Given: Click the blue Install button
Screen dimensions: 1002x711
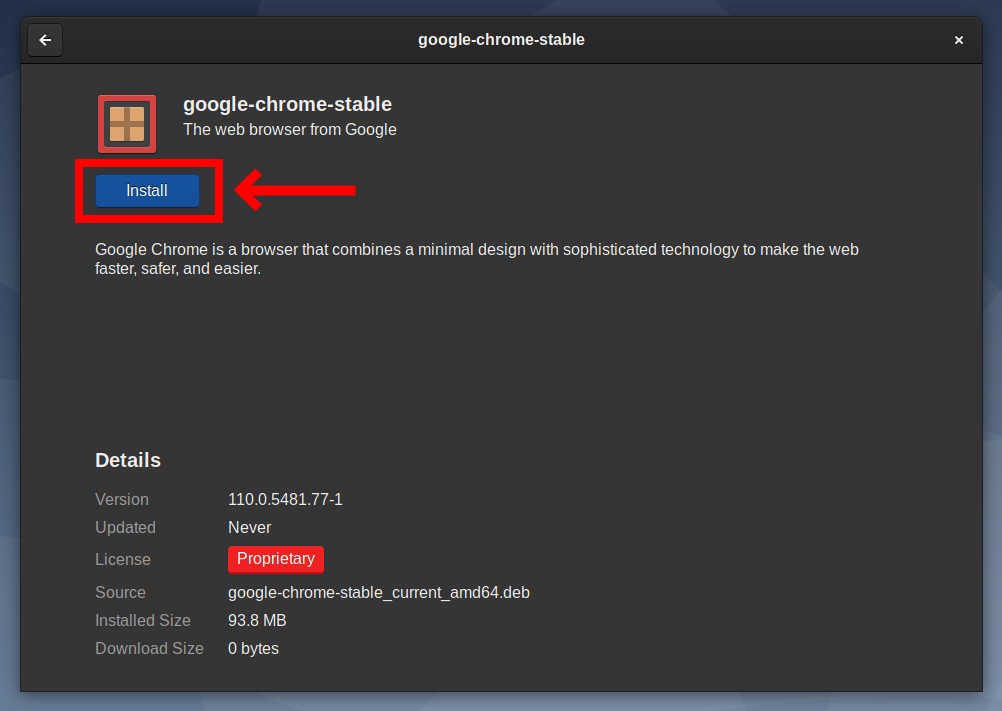Looking at the screenshot, I should [147, 190].
